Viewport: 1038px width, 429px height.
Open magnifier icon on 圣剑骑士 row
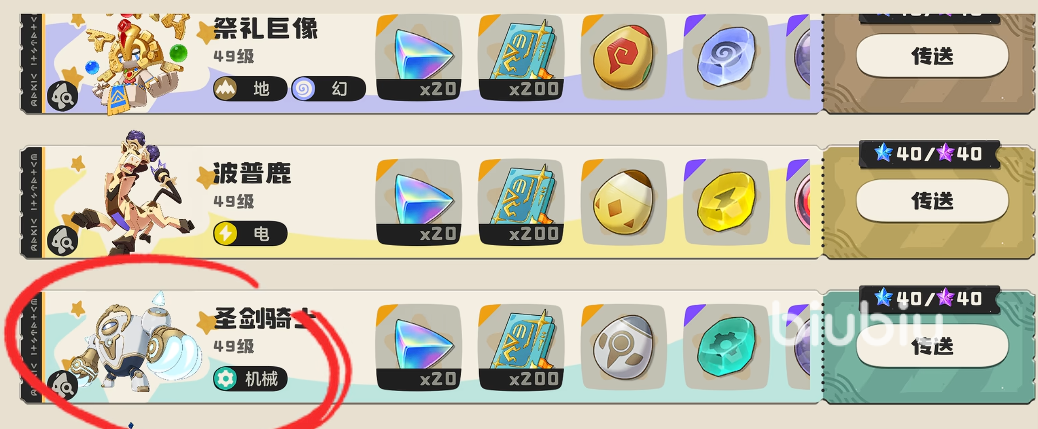point(63,385)
